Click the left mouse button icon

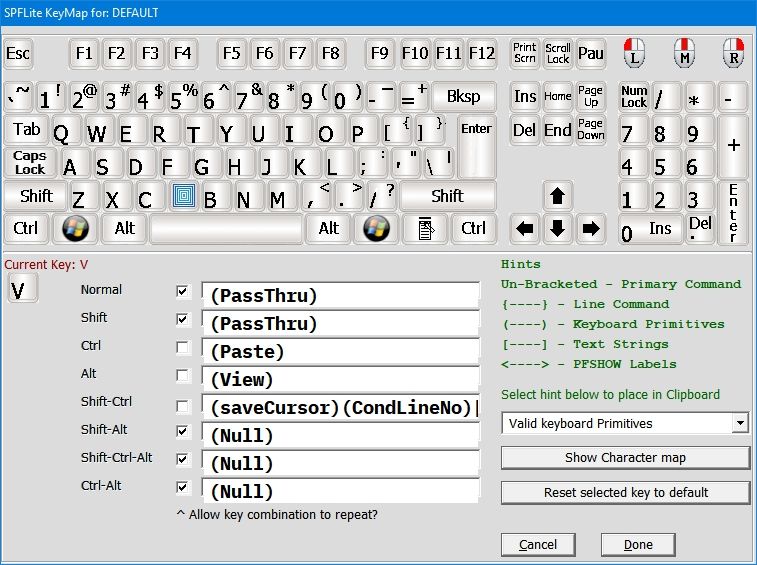click(x=634, y=52)
